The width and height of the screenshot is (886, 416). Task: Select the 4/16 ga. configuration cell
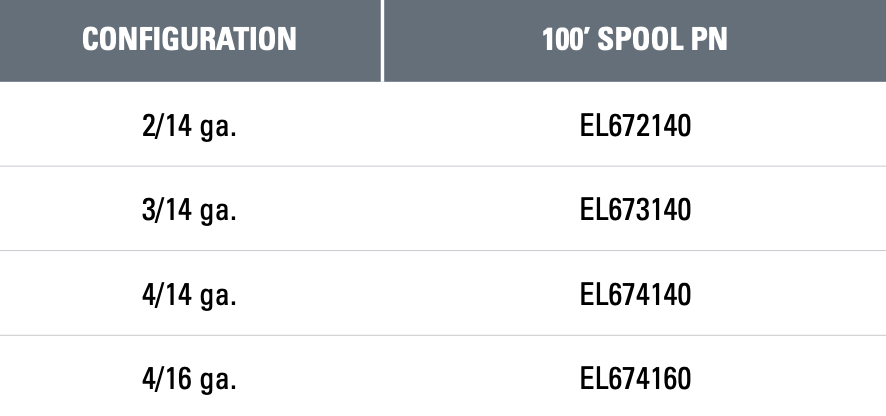click(189, 380)
